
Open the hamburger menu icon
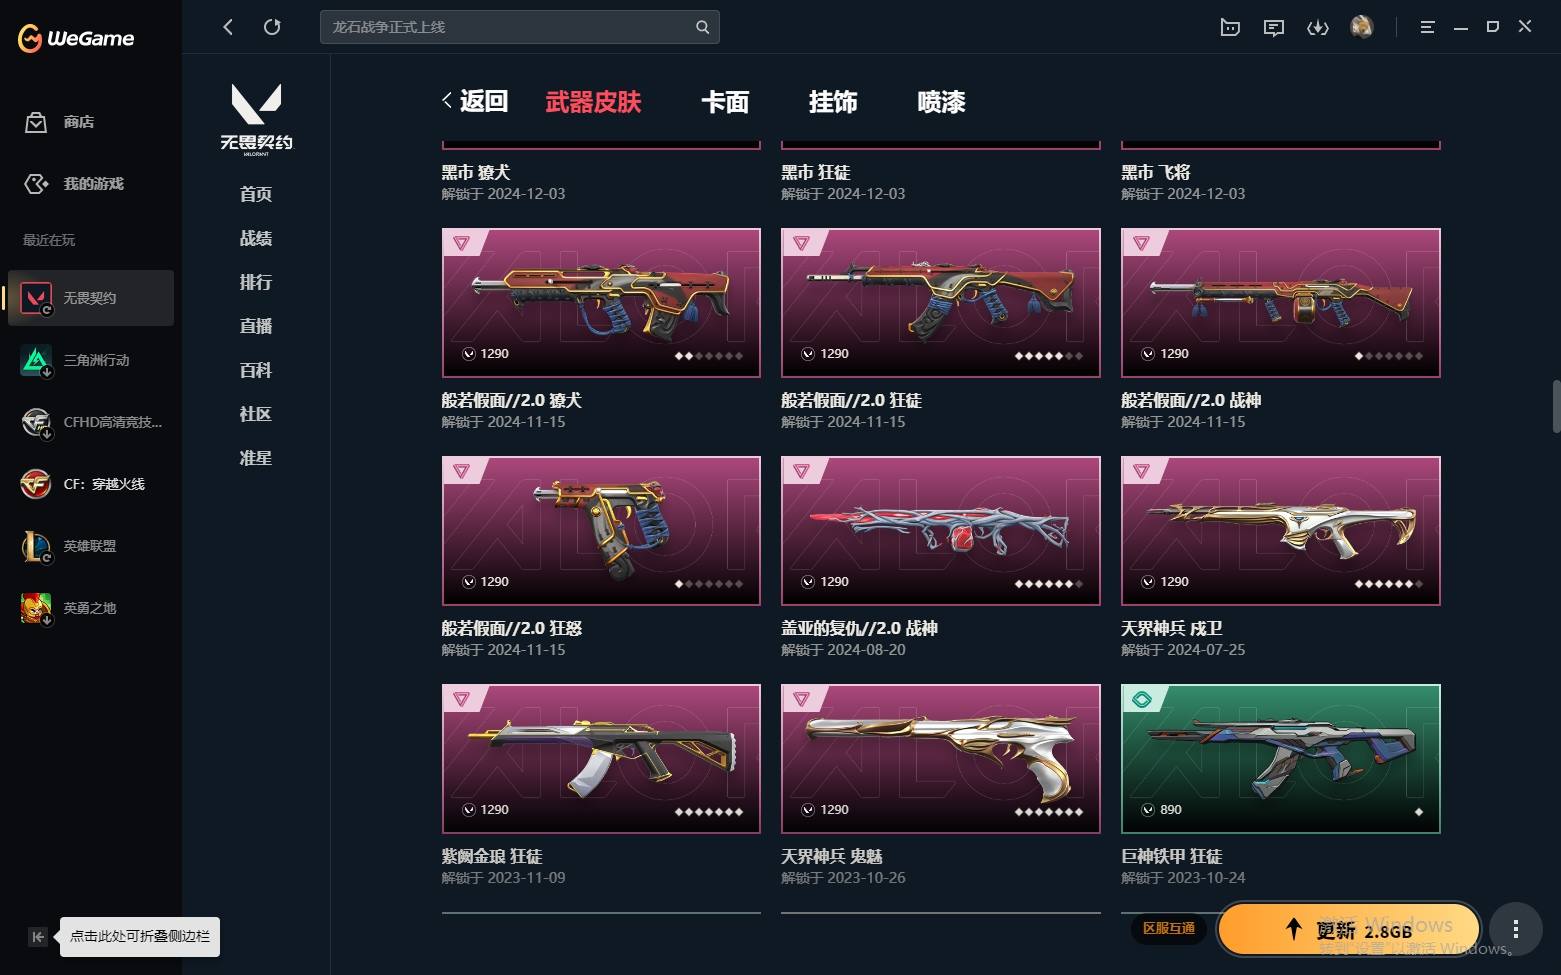coord(1427,27)
